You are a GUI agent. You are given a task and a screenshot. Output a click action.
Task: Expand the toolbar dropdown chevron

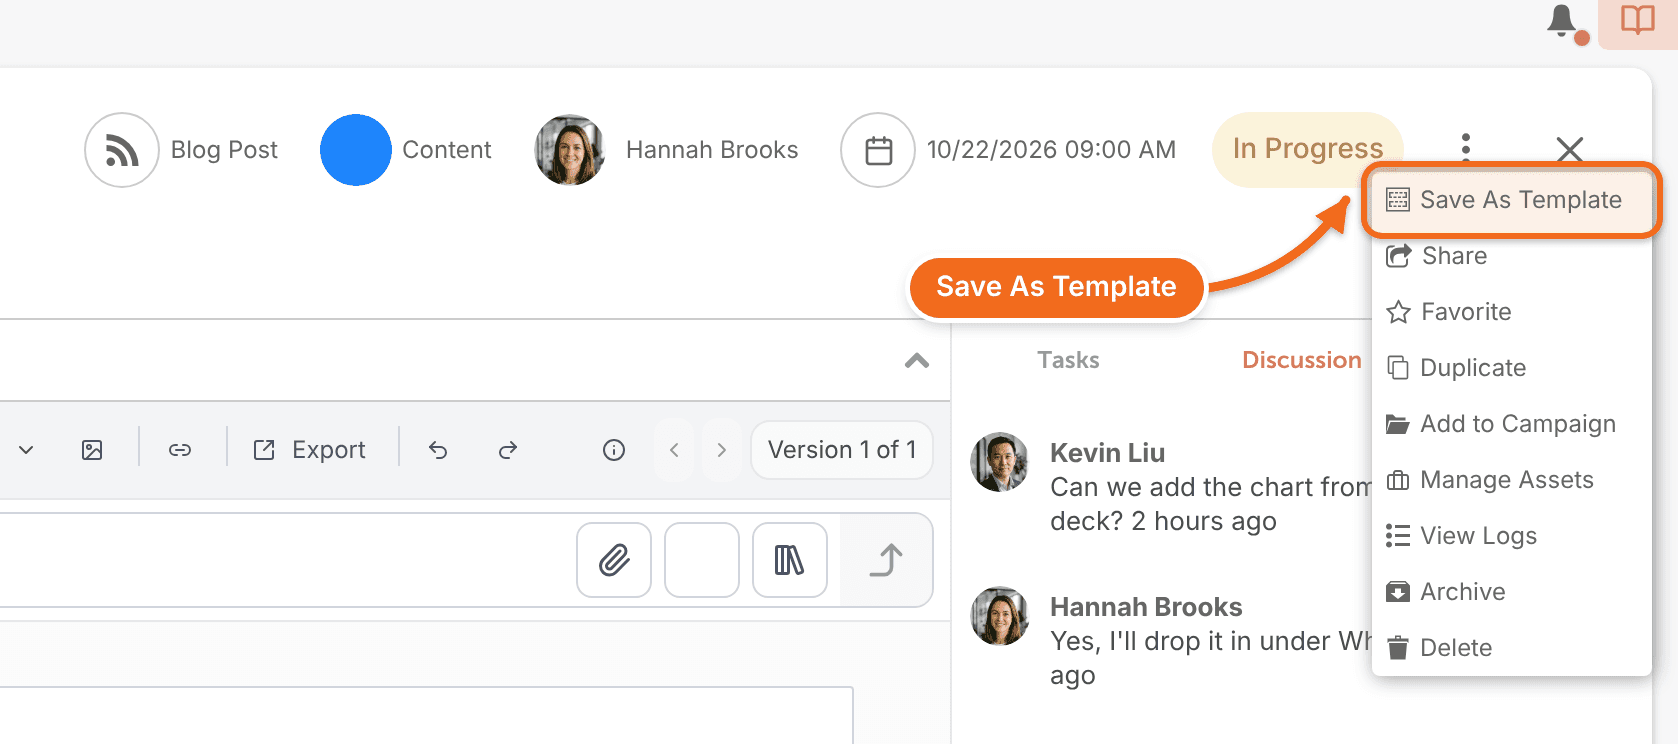[27, 450]
